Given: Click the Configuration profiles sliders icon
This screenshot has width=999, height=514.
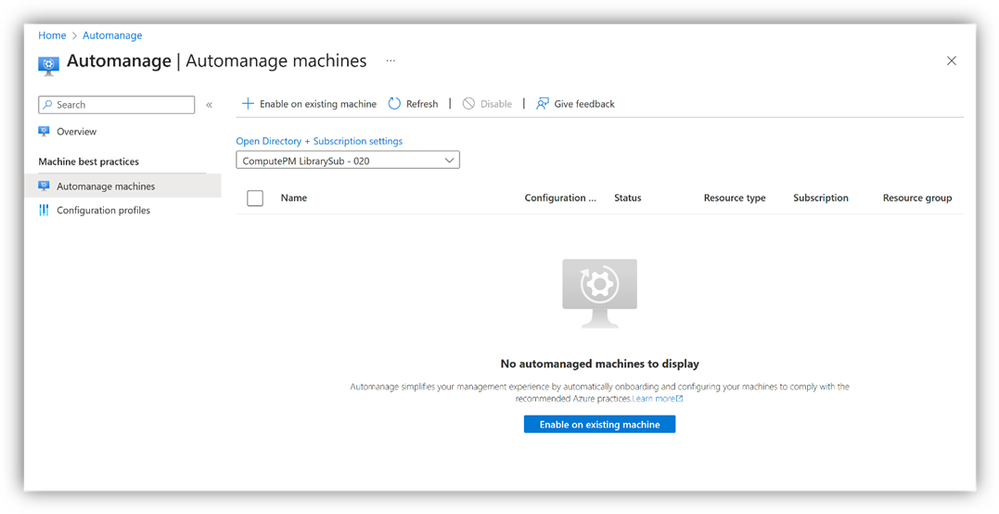Looking at the screenshot, I should [44, 210].
